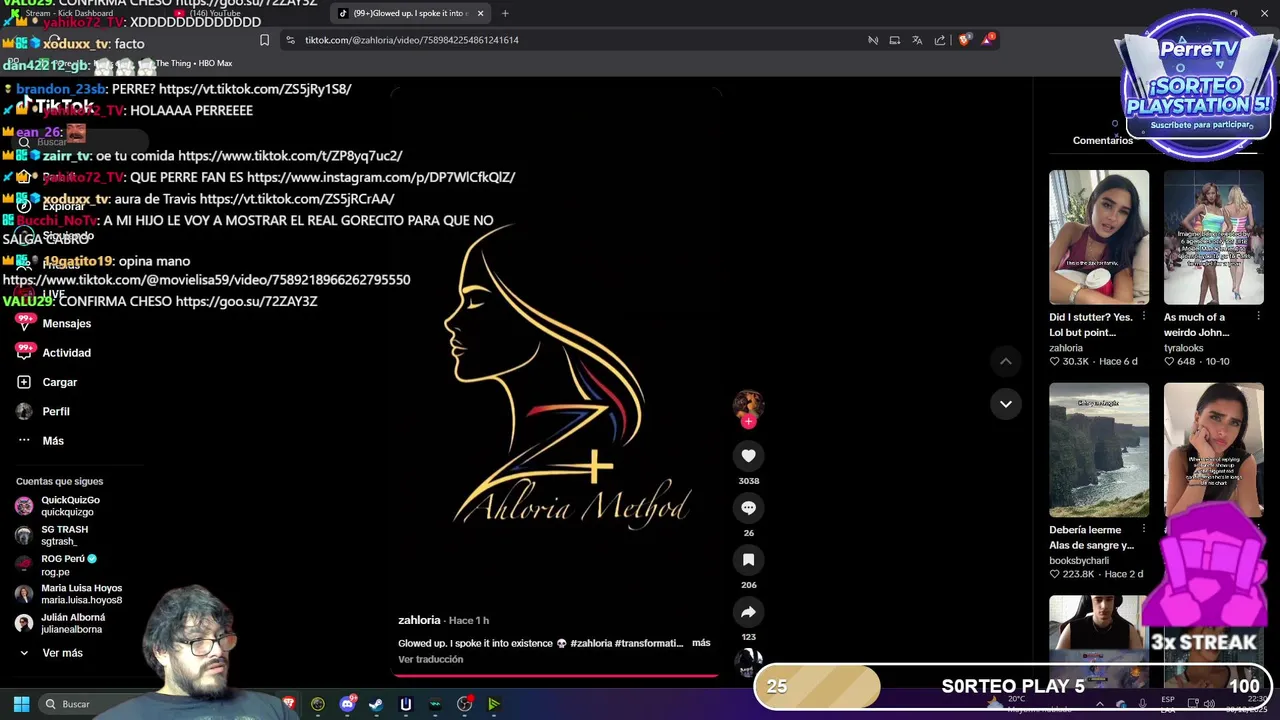The image size is (1280, 720).
Task: Play the Zahloria Method video area
Action: pos(556,380)
